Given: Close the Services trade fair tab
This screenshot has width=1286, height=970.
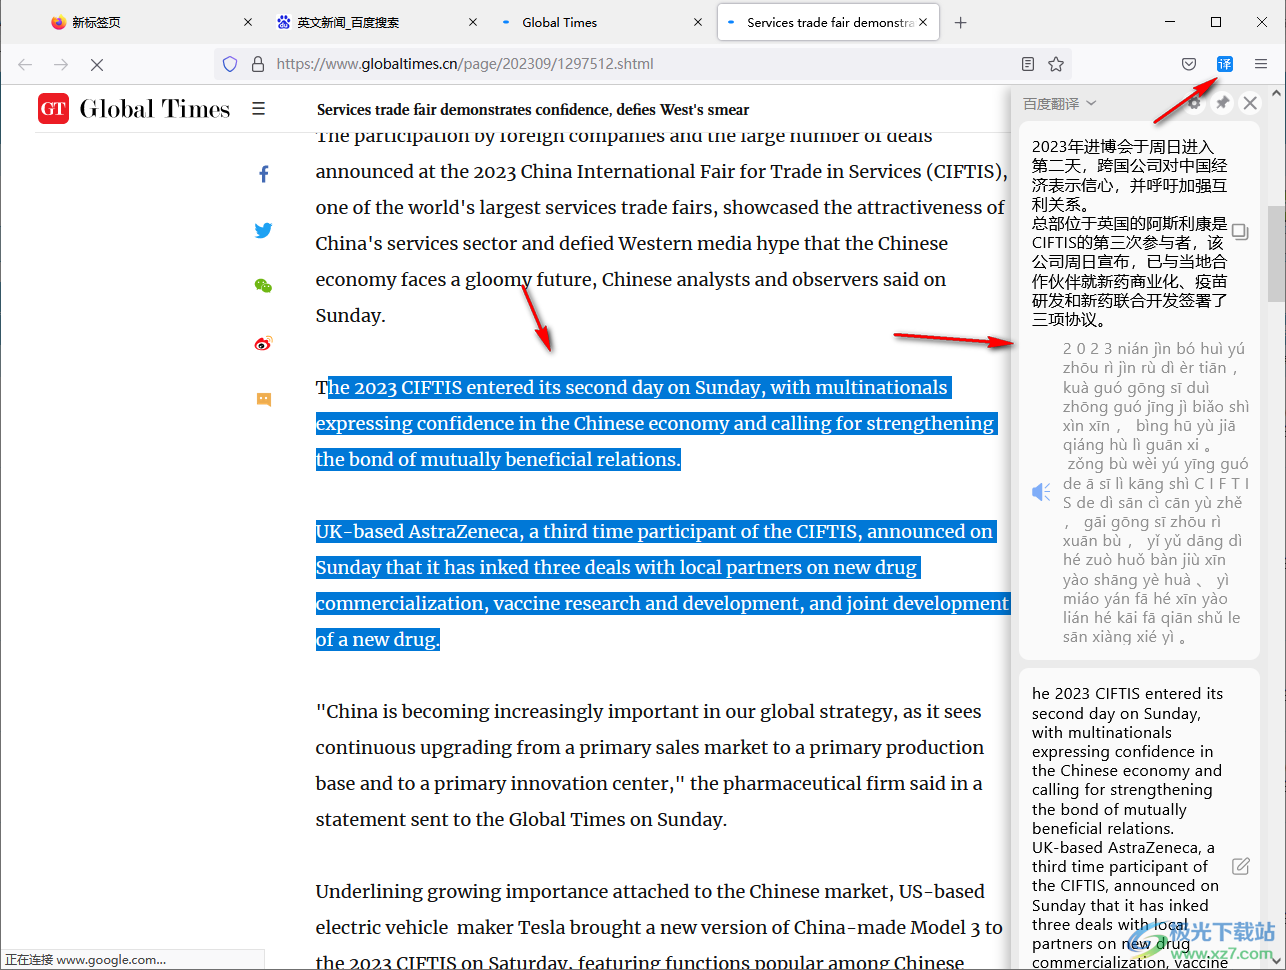Looking at the screenshot, I should [x=923, y=22].
